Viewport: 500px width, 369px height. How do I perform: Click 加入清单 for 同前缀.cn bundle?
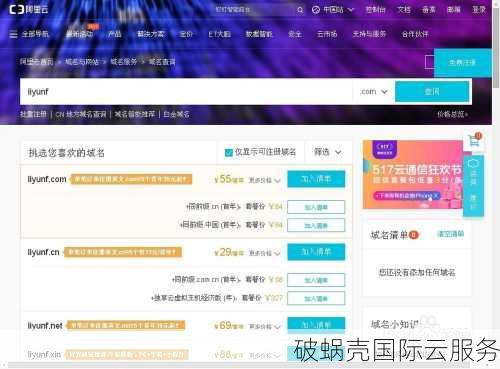(x=316, y=207)
